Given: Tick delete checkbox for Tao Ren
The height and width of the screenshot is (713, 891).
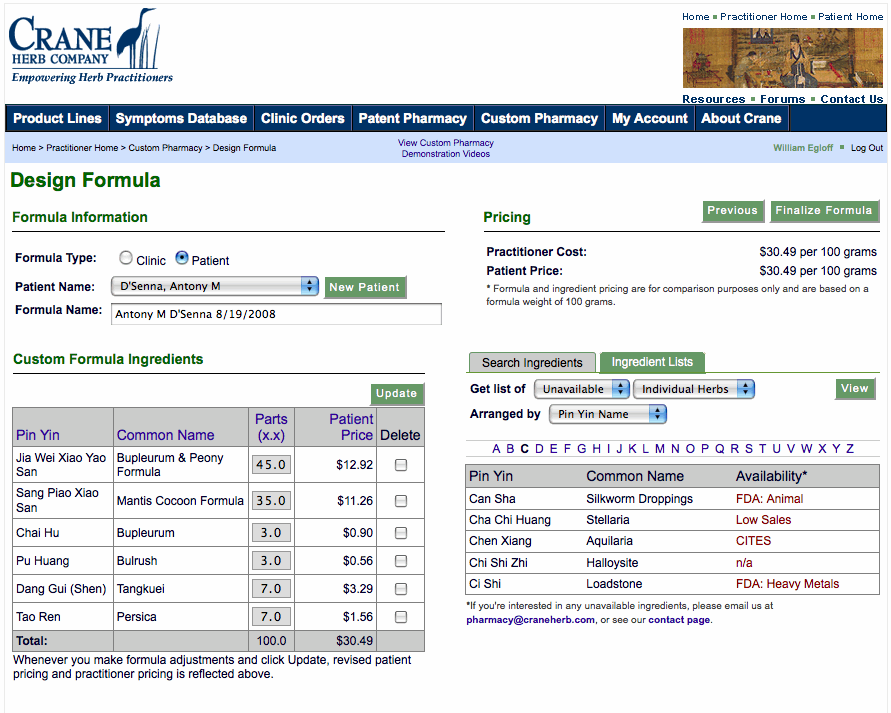Looking at the screenshot, I should coord(401,617).
